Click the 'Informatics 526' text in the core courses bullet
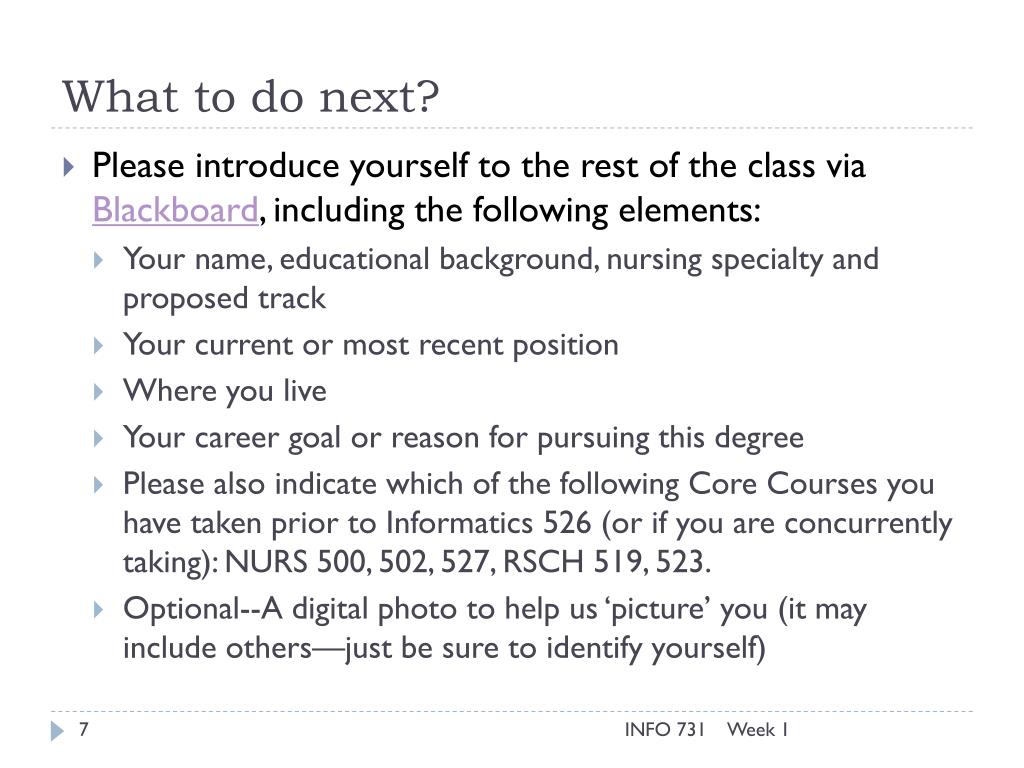 pos(488,523)
